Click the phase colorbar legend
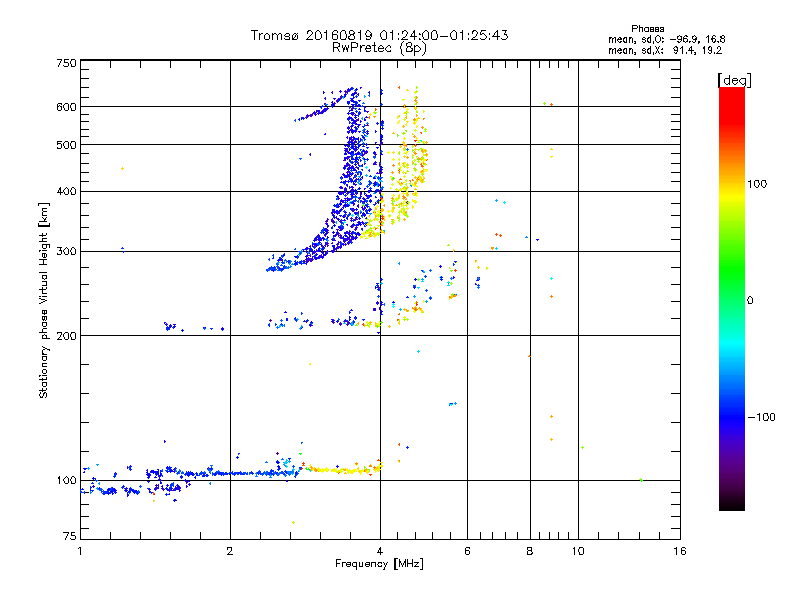Screen dimensions: 800x600 tap(732, 298)
